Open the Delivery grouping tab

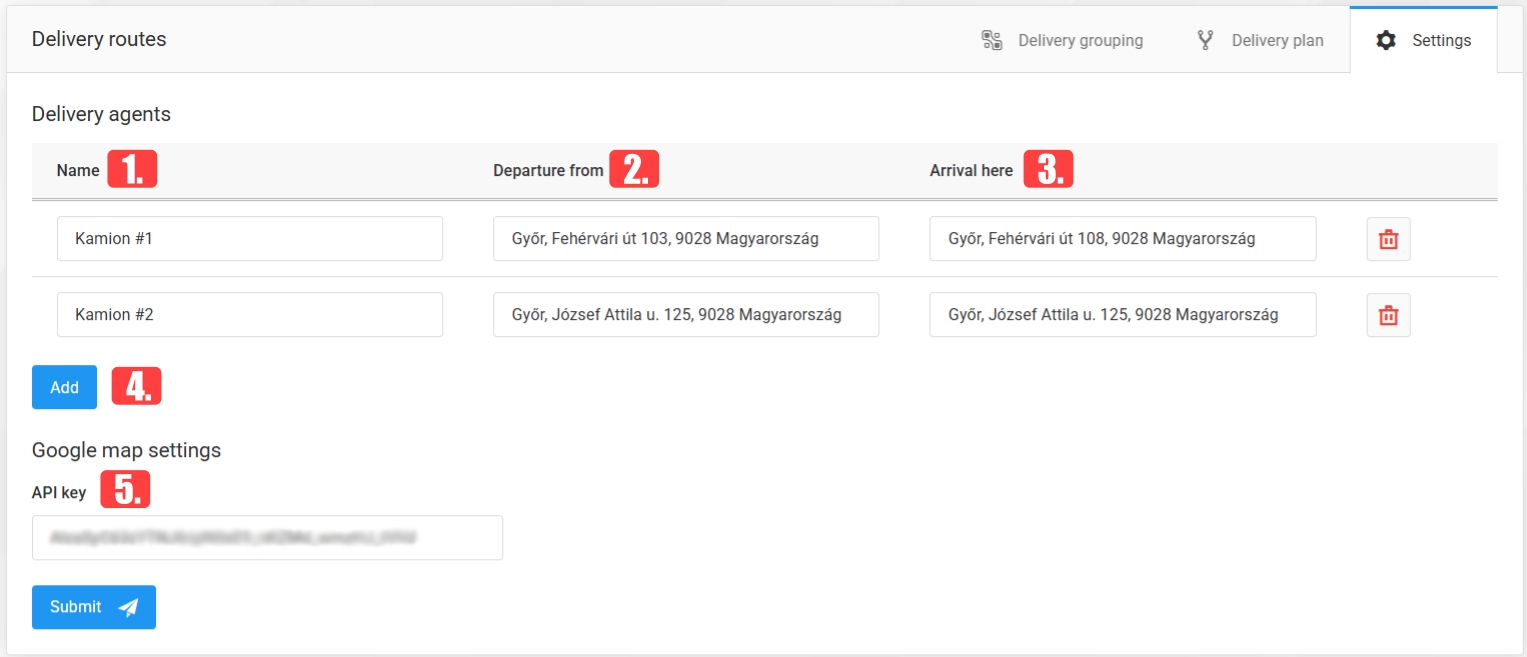point(1062,40)
